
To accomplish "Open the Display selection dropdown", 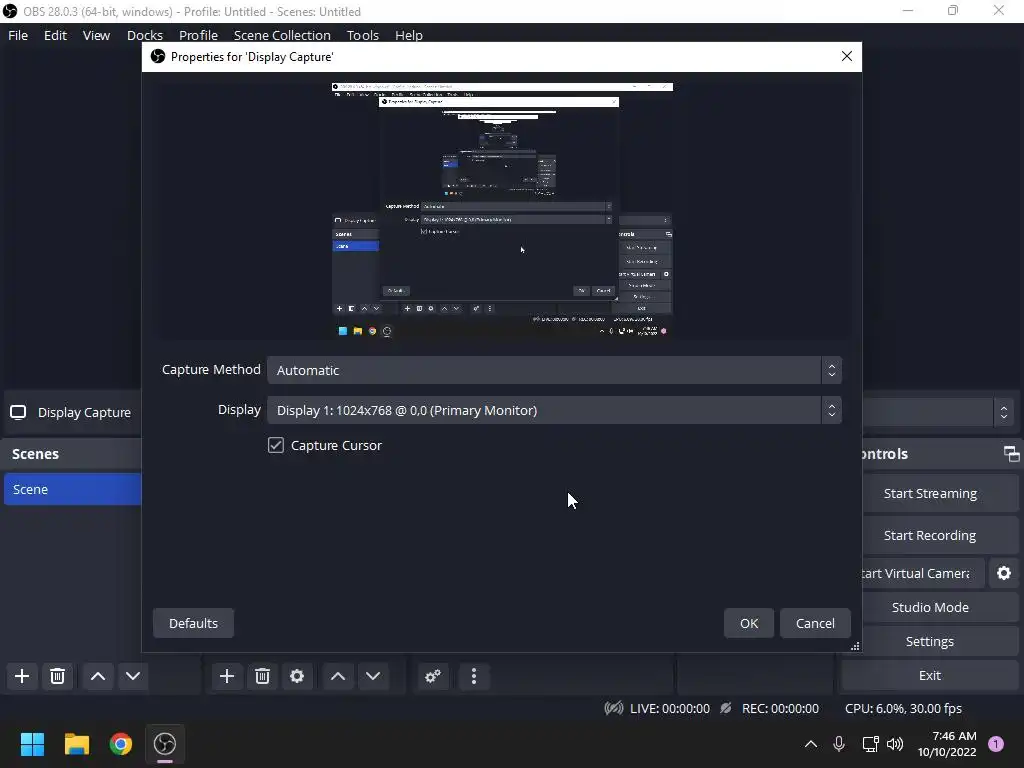I will pyautogui.click(x=554, y=410).
